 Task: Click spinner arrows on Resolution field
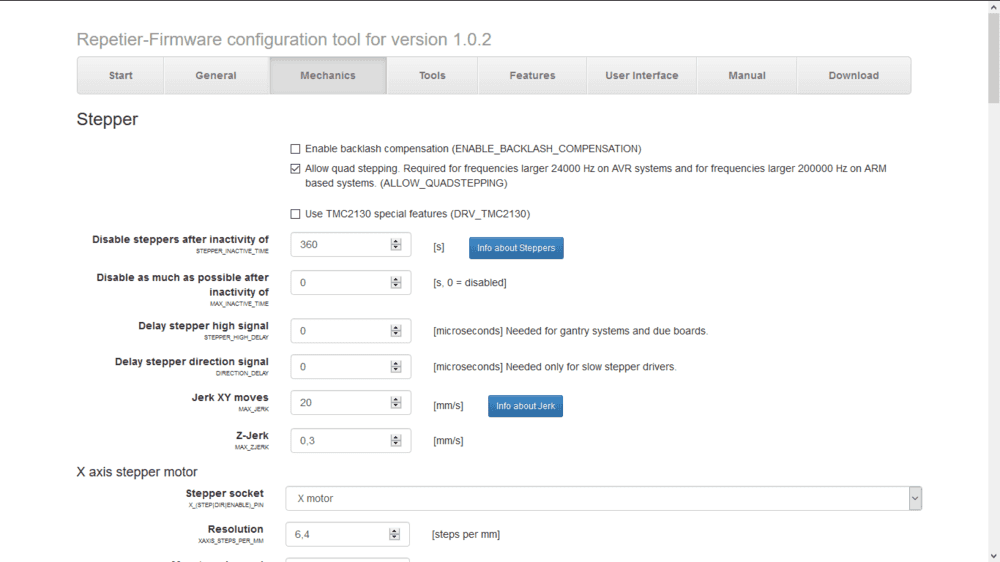pos(394,535)
